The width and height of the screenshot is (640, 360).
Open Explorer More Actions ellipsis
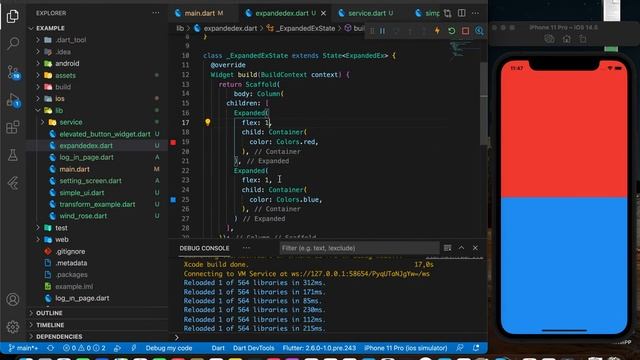[156, 13]
